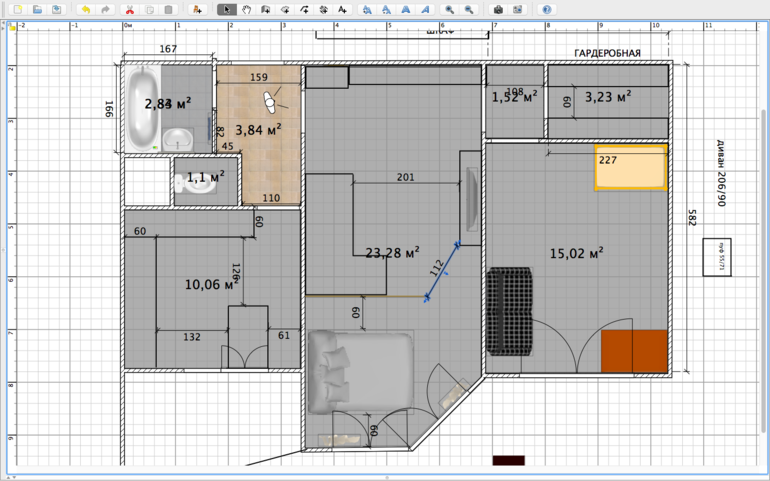Screen dimensions: 770x481
Task: Save the current home plan
Action: click(57, 9)
